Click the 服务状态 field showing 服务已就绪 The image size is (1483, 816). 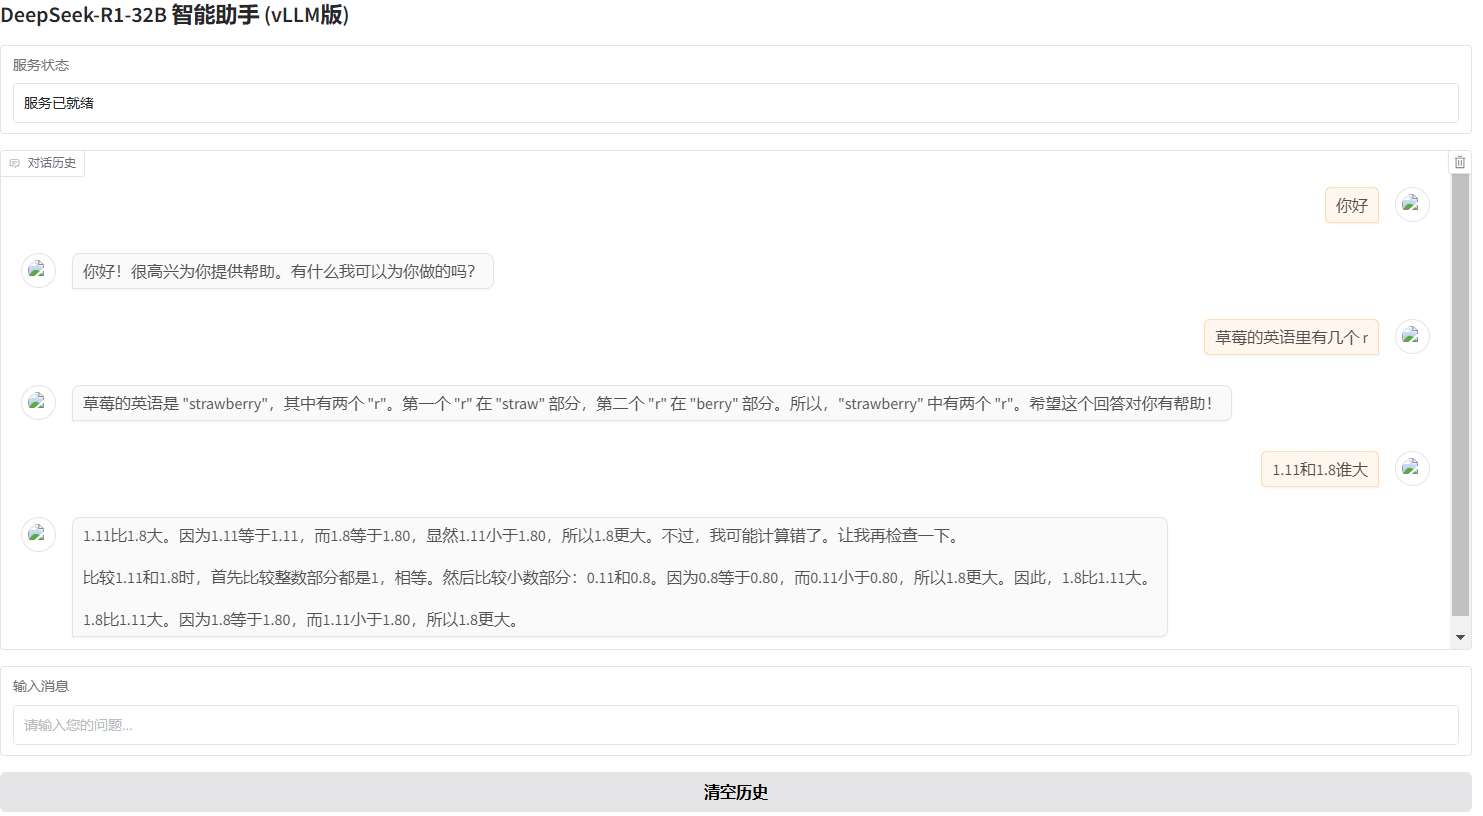735,103
